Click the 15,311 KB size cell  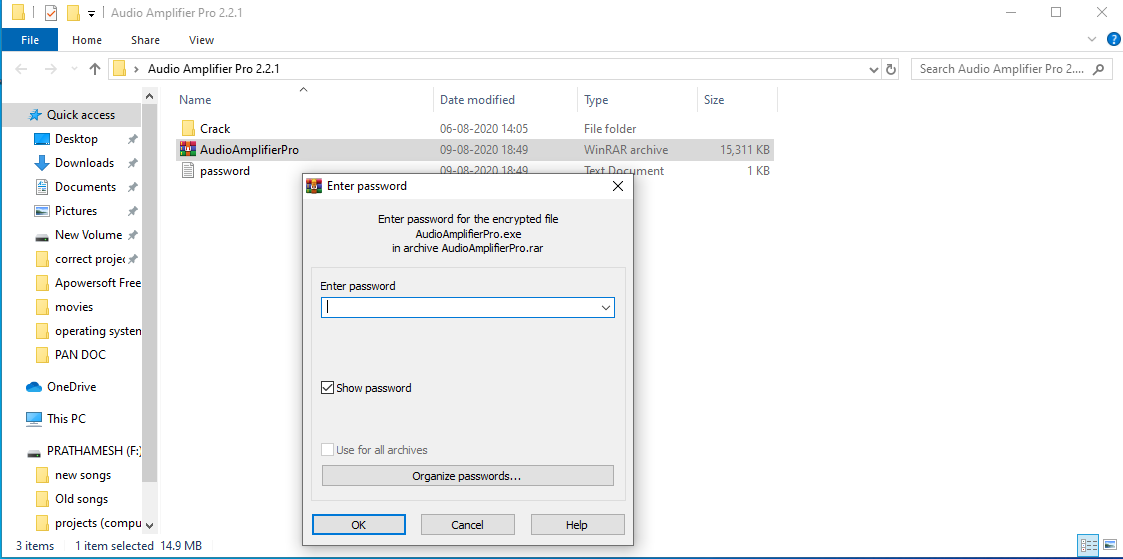(745, 150)
